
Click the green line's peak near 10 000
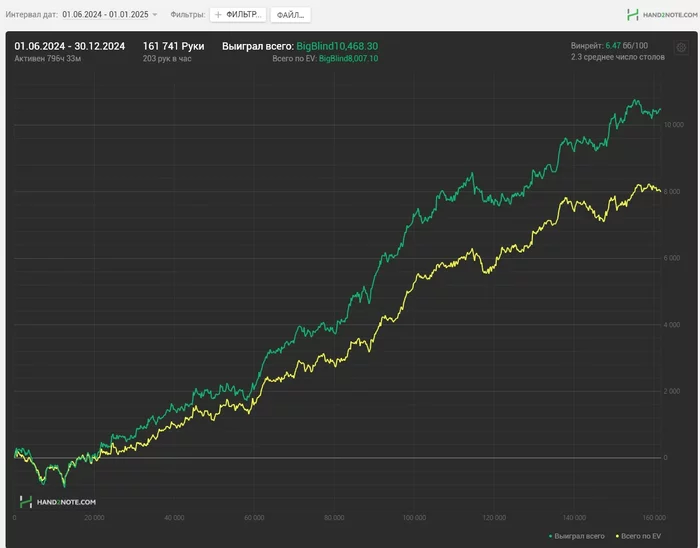click(636, 101)
